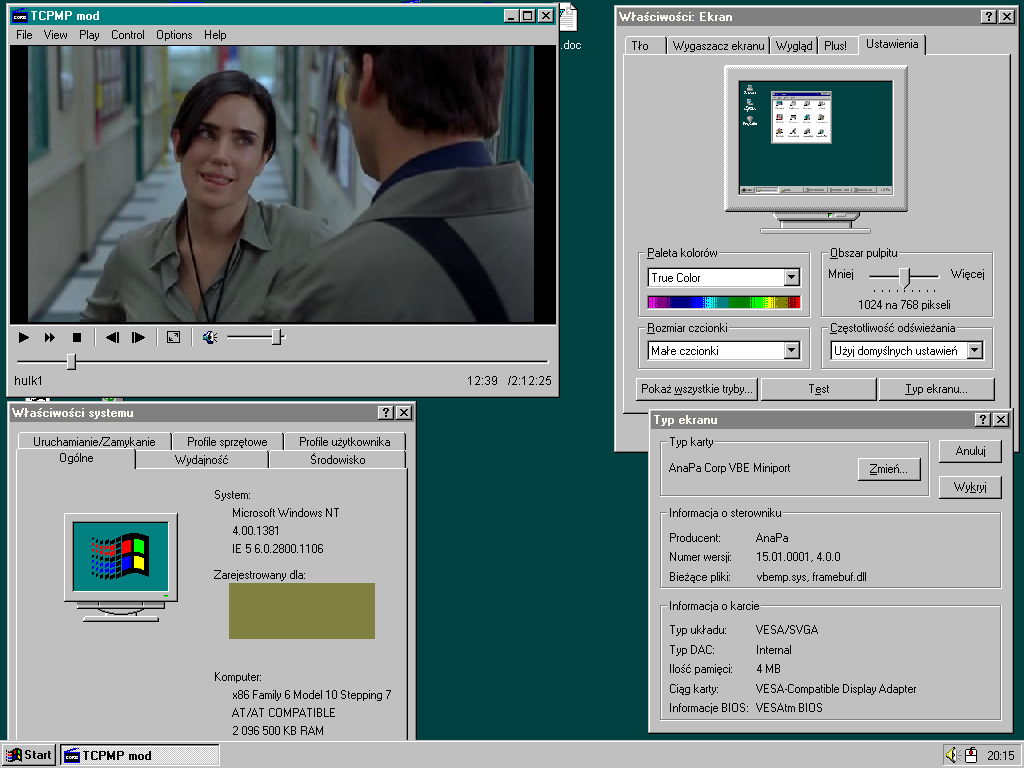Image resolution: width=1024 pixels, height=768 pixels.
Task: Click the TCPMP mod taskbar button
Action: 140,756
